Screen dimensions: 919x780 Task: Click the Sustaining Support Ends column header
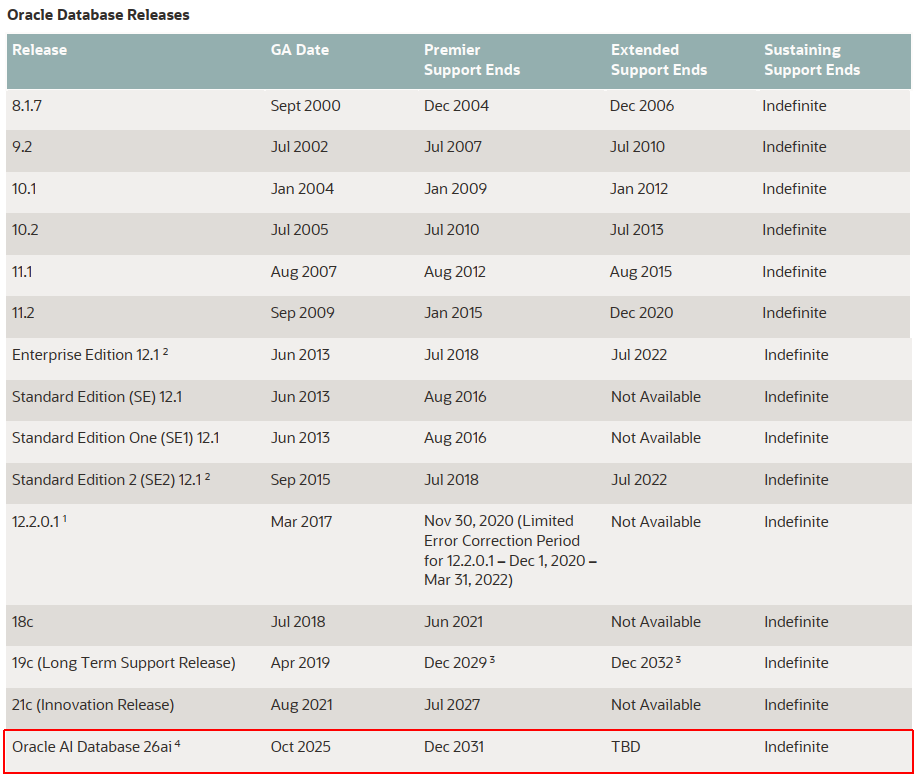811,60
